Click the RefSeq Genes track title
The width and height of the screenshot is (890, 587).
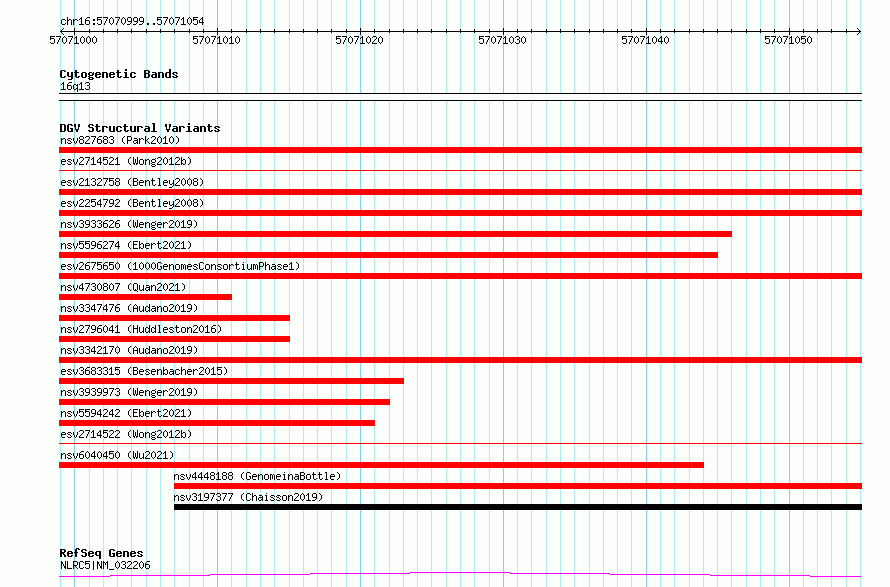101,553
